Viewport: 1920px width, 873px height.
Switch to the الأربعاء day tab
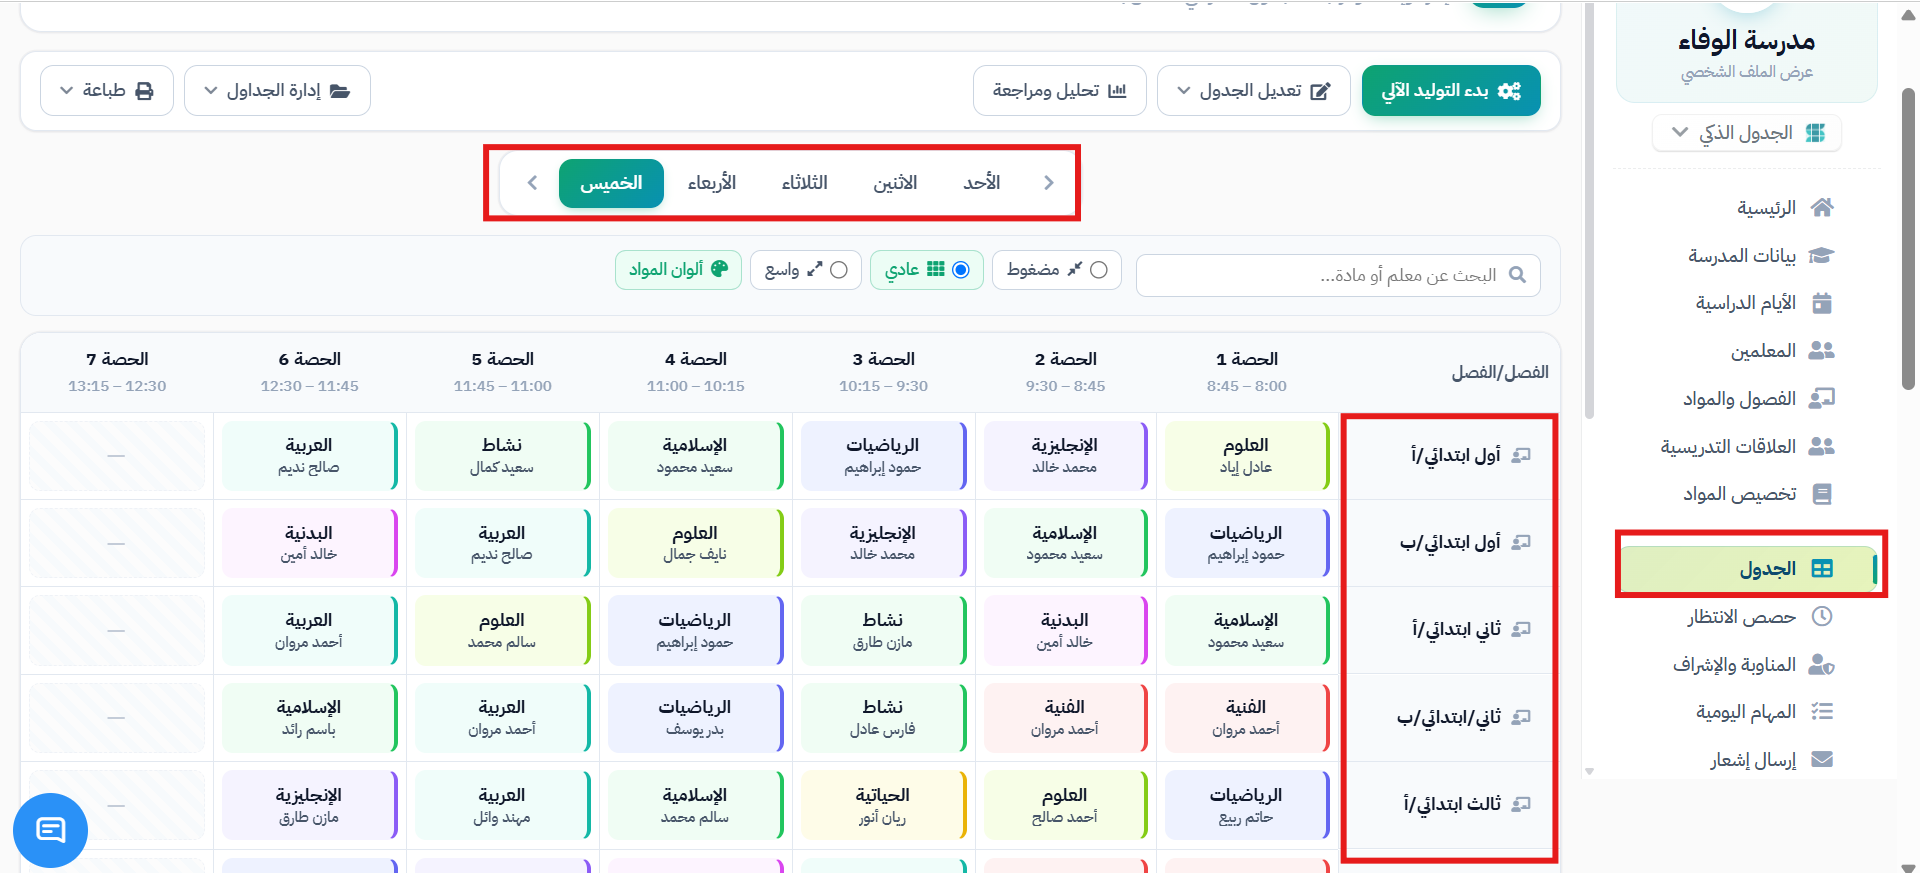(x=712, y=183)
